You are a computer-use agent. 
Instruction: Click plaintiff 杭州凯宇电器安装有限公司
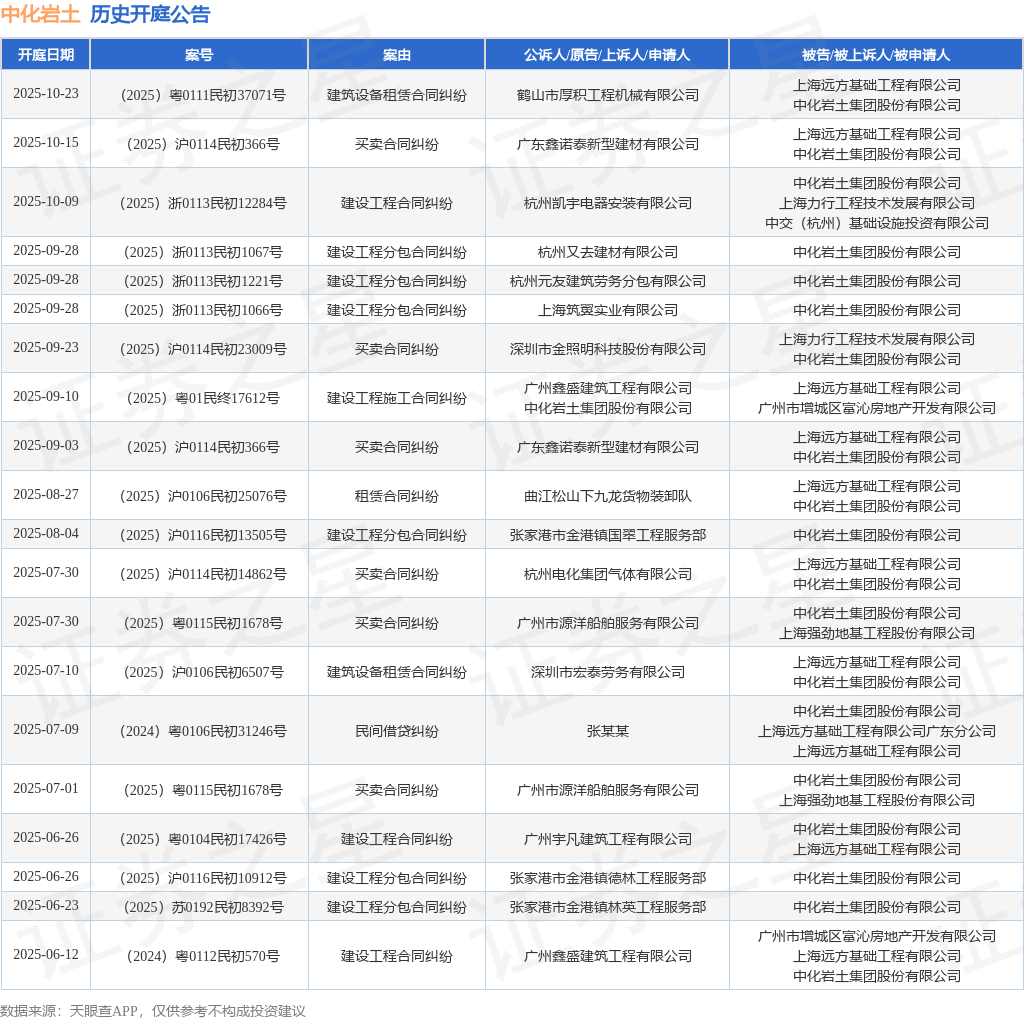click(x=607, y=203)
